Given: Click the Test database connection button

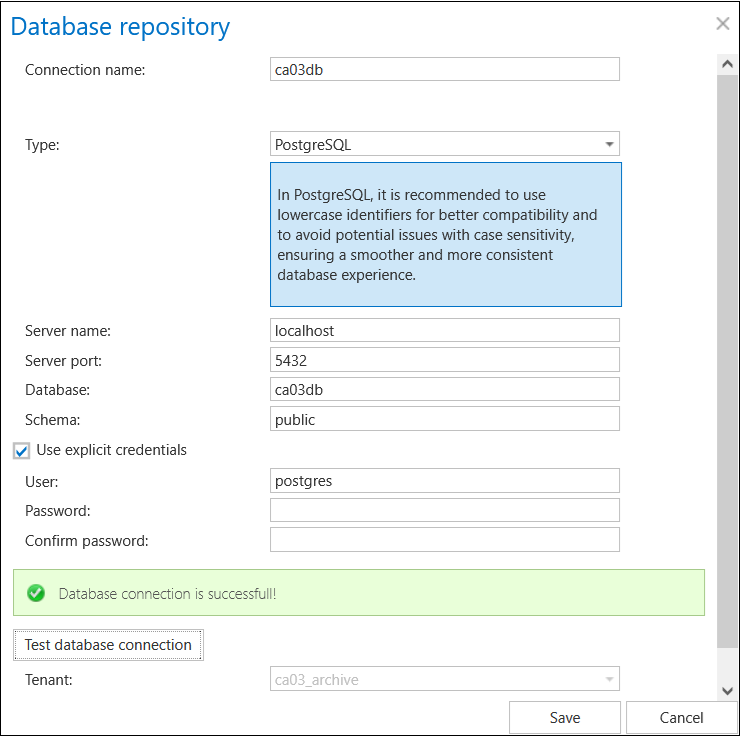Looking at the screenshot, I should click(x=108, y=645).
